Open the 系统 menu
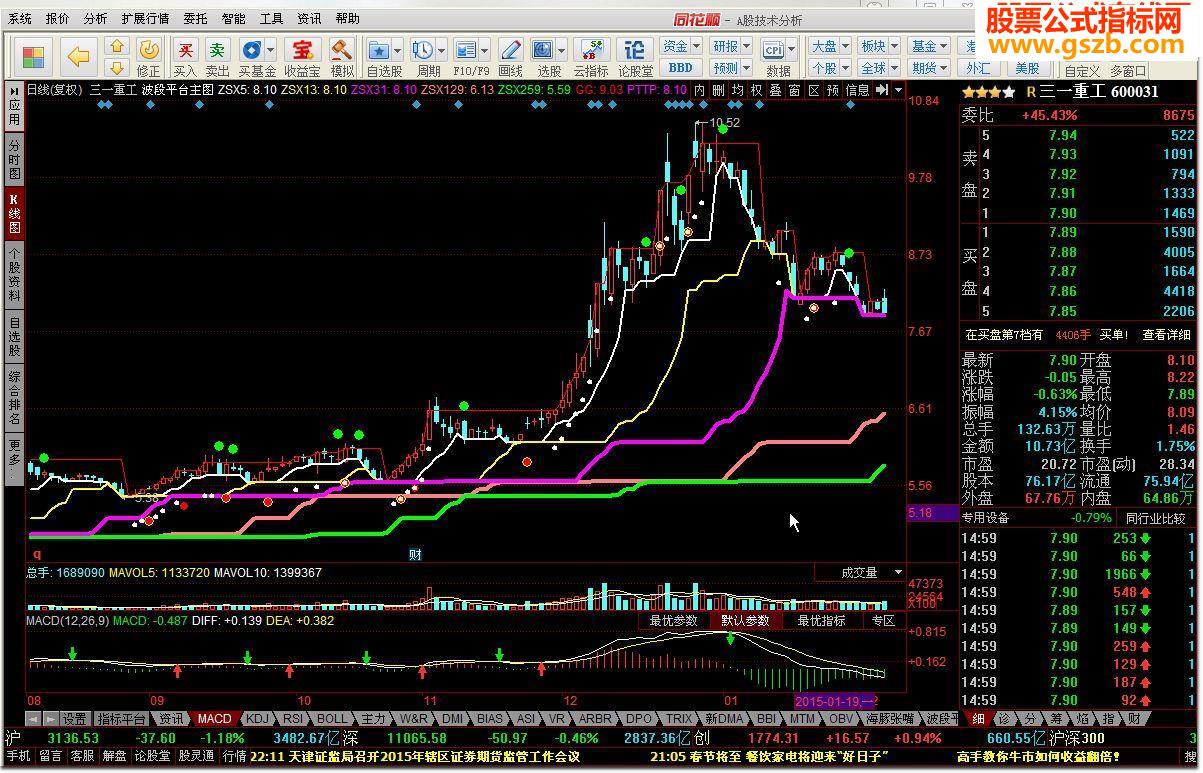 point(20,18)
